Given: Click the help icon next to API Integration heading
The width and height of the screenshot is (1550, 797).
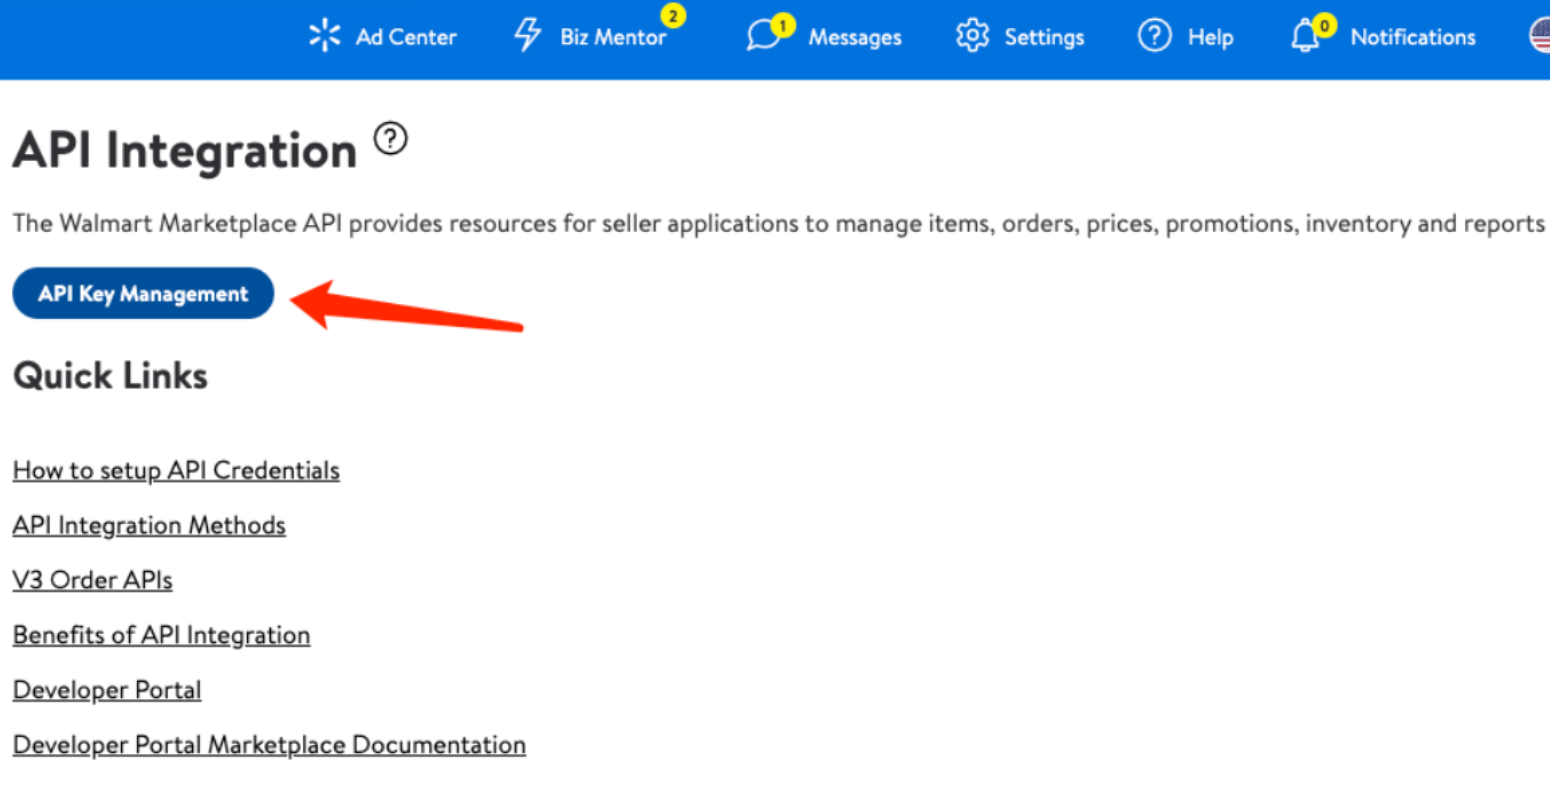Looking at the screenshot, I should [391, 138].
